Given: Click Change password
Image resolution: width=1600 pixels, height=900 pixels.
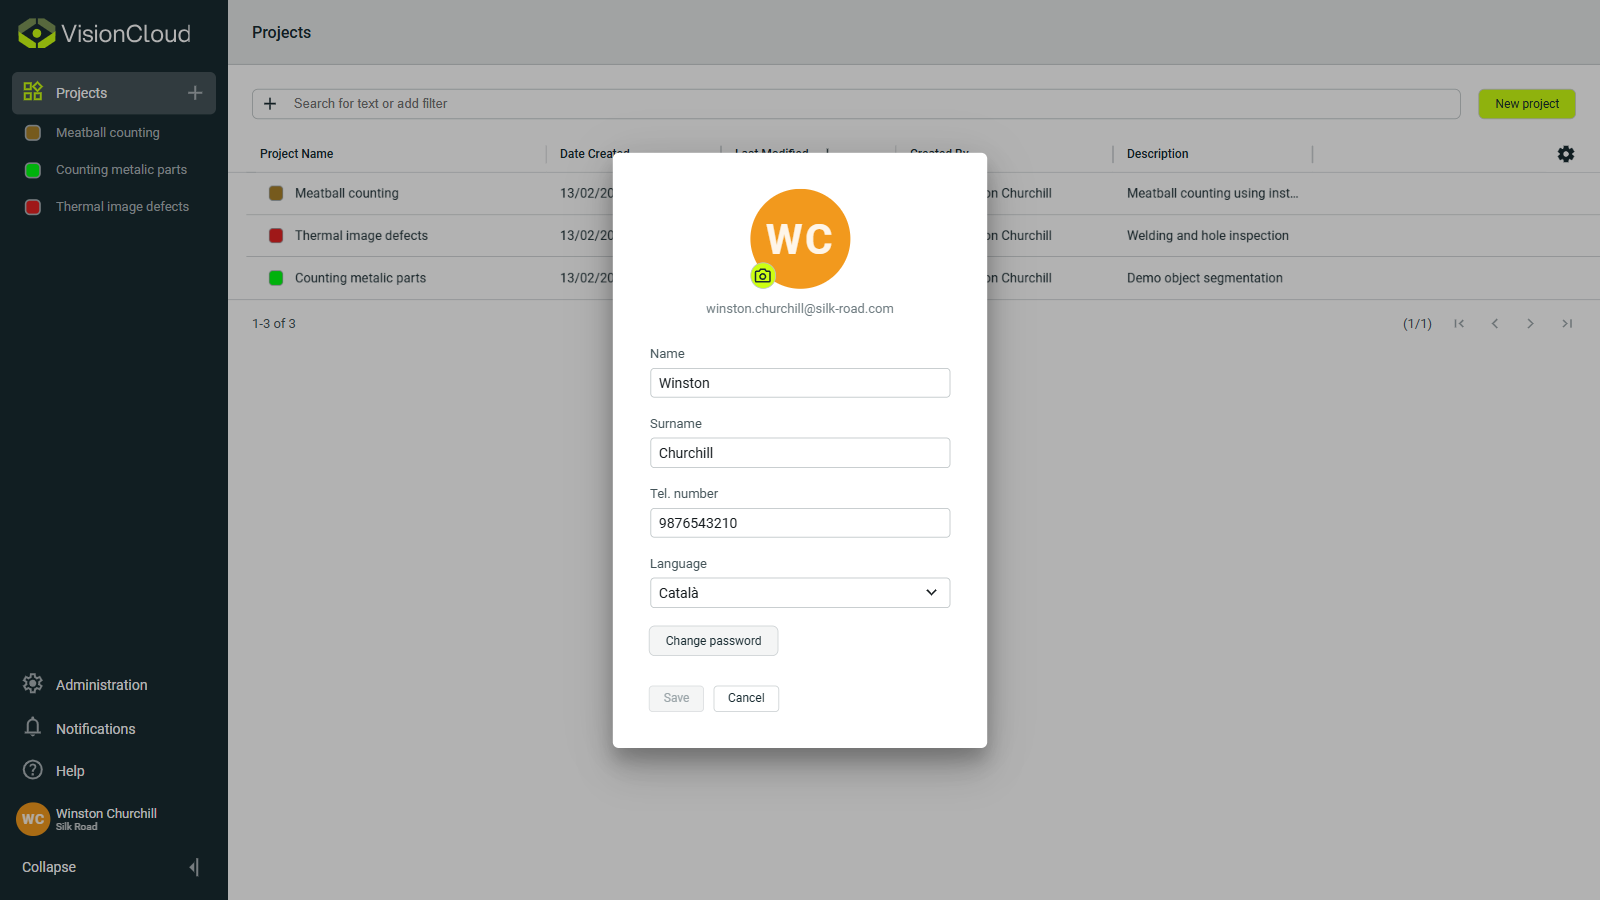Looking at the screenshot, I should (713, 640).
